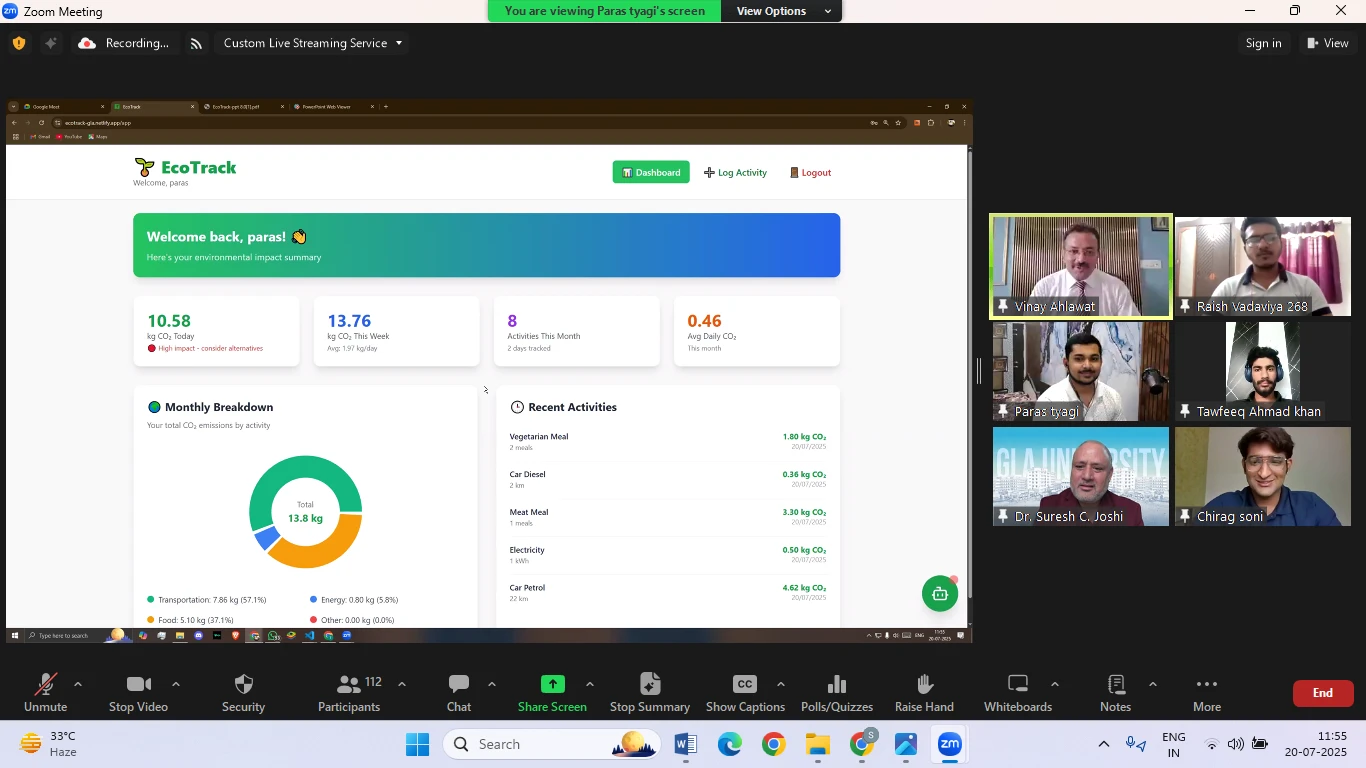Unmute the microphone

point(46,685)
